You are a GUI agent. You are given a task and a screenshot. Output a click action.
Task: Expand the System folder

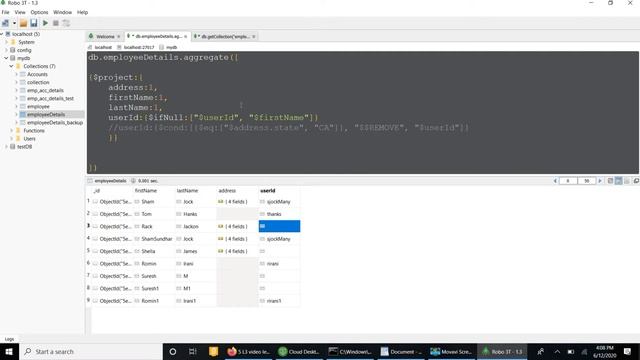point(7,42)
